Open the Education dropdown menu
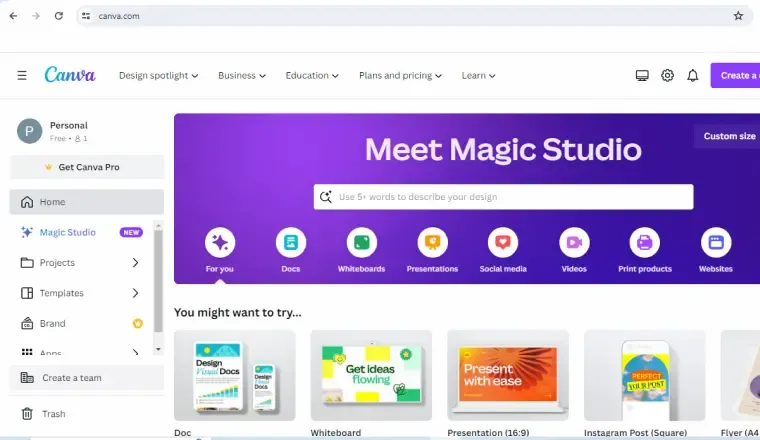Image resolution: width=760 pixels, height=440 pixels. [312, 76]
